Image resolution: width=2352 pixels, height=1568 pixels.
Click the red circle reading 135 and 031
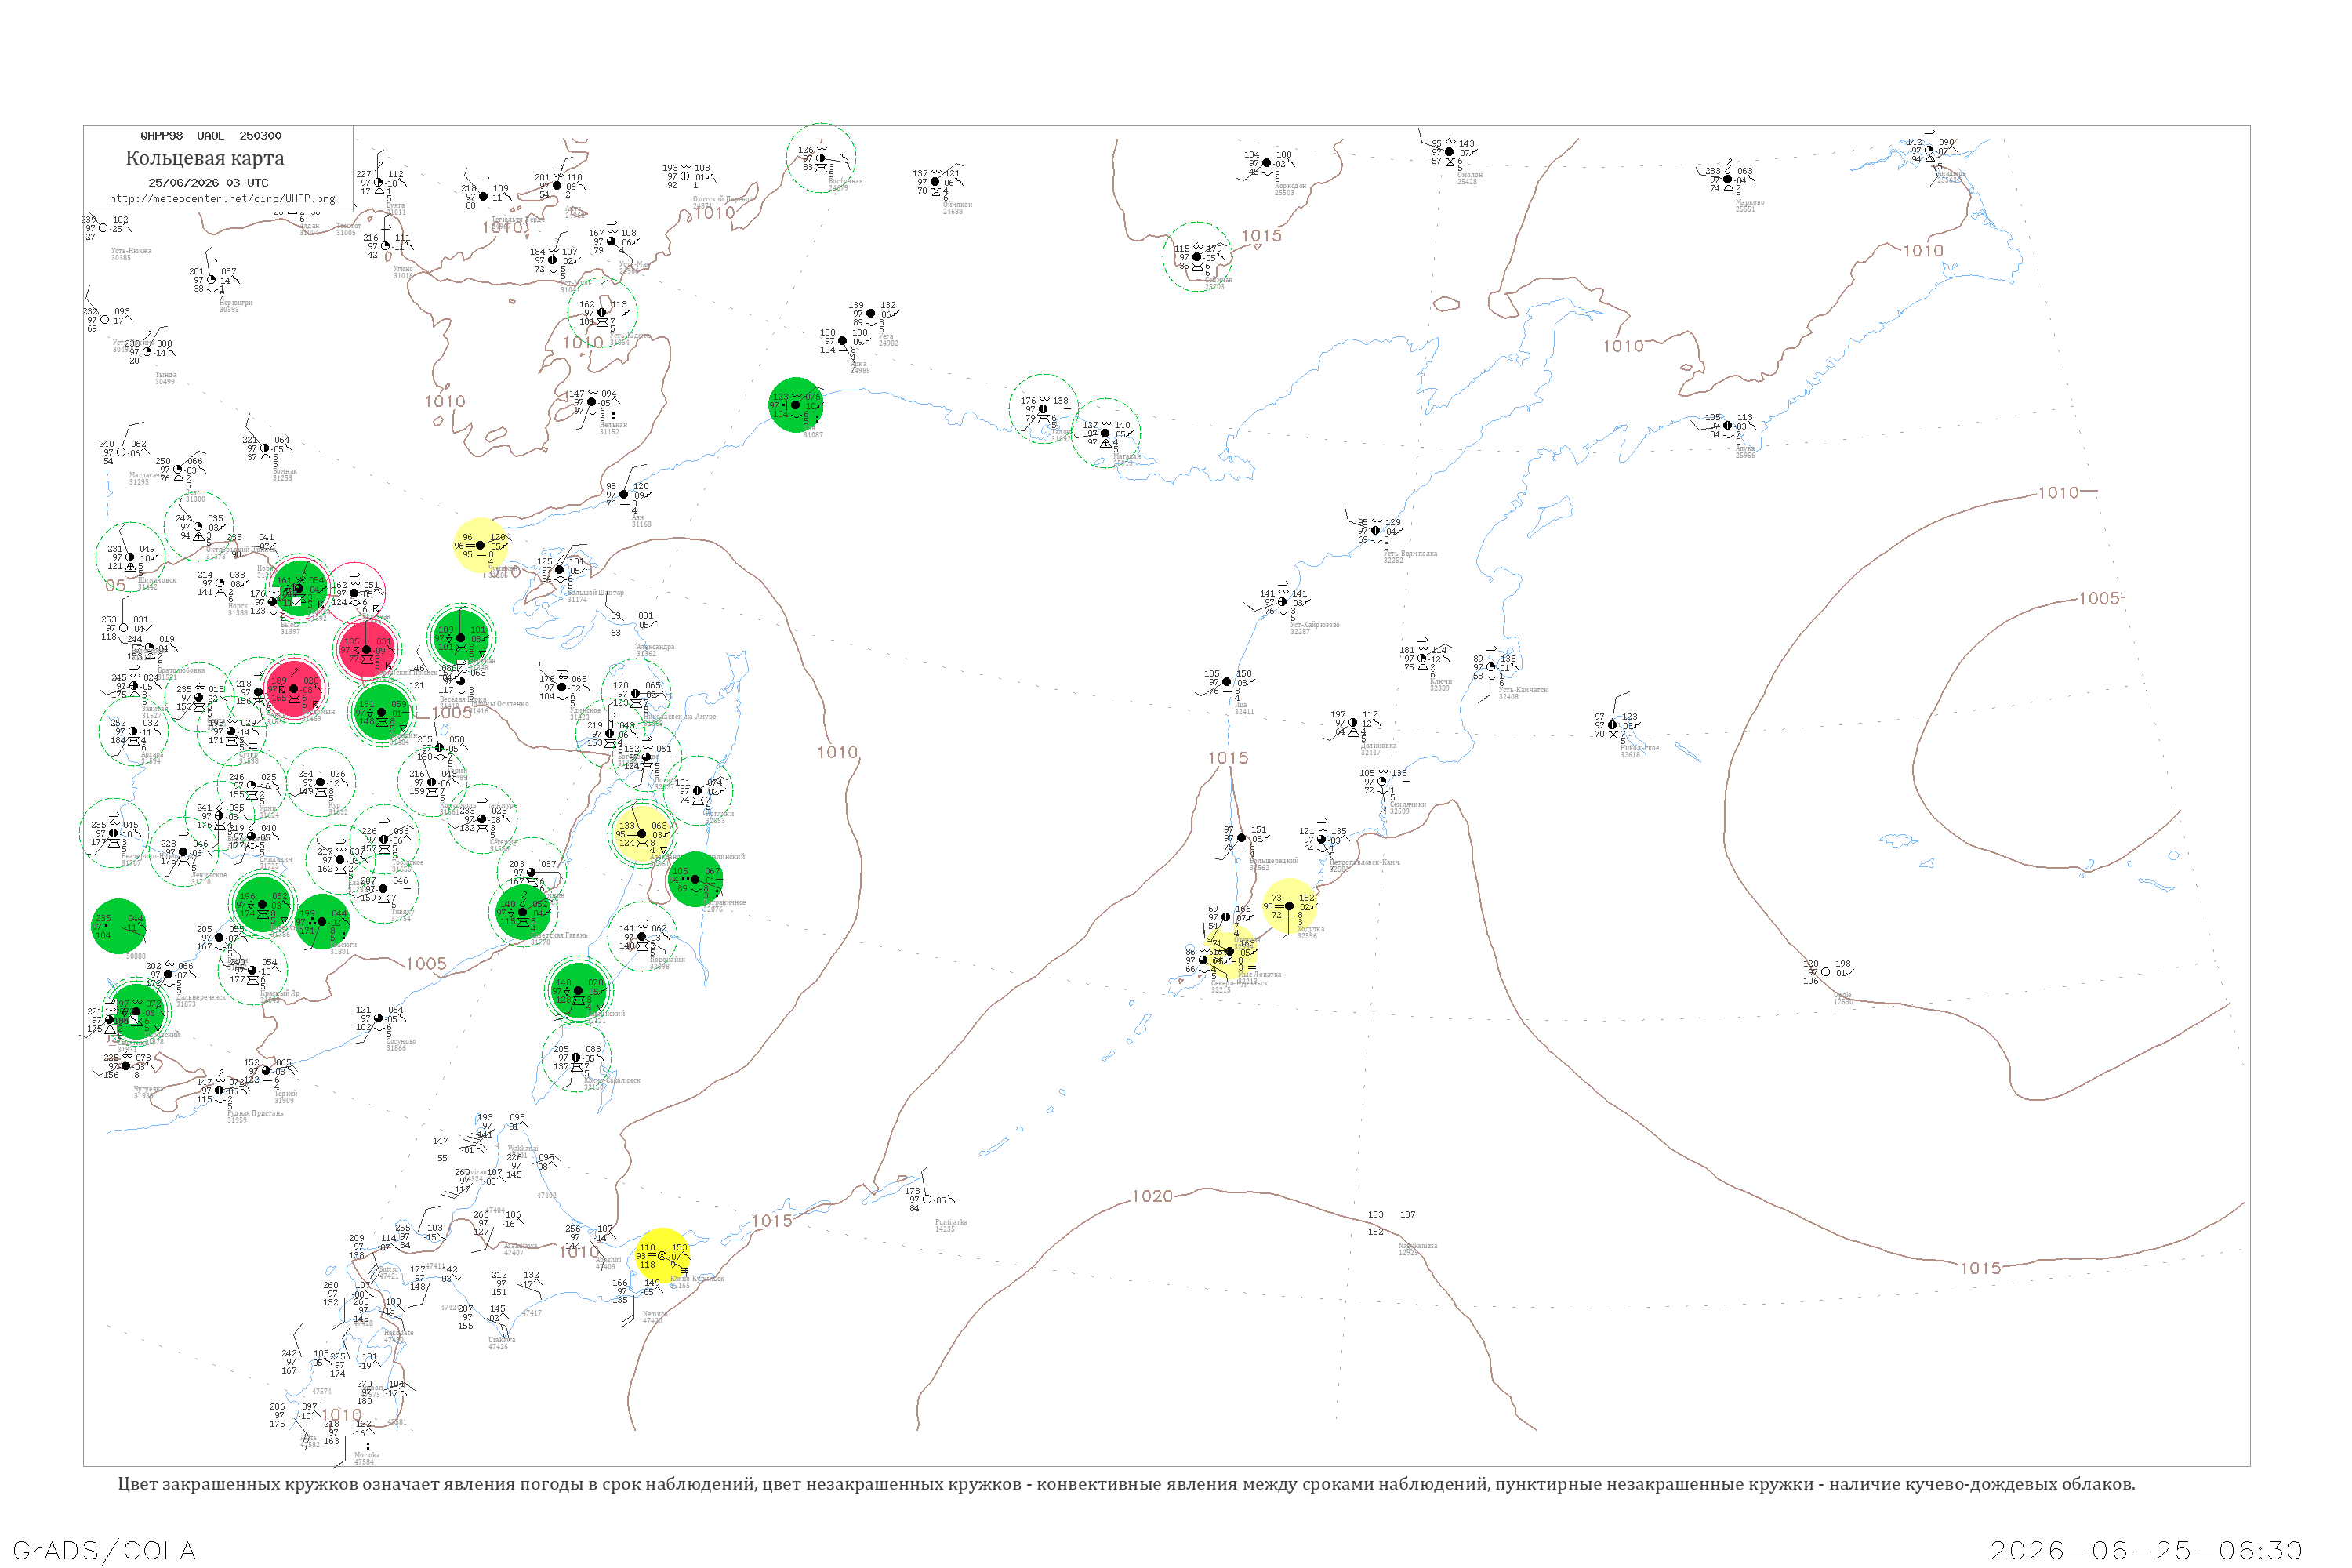(366, 650)
